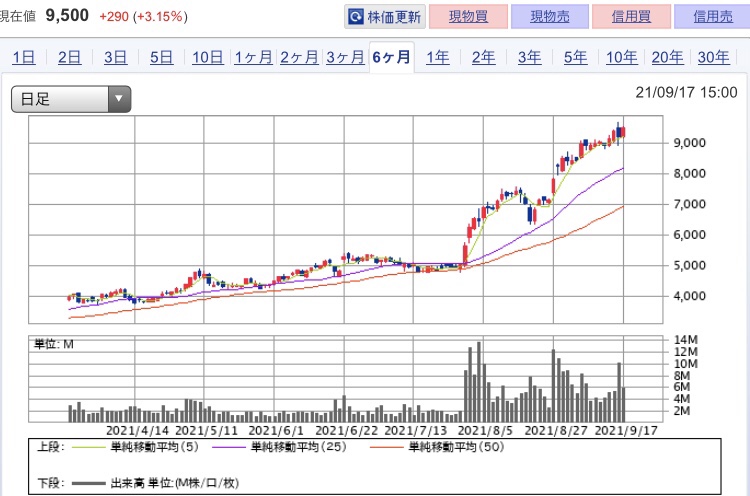This screenshot has height=496, width=750.
Task: Click the 2021/6/22 date label
Action: click(x=346, y=430)
